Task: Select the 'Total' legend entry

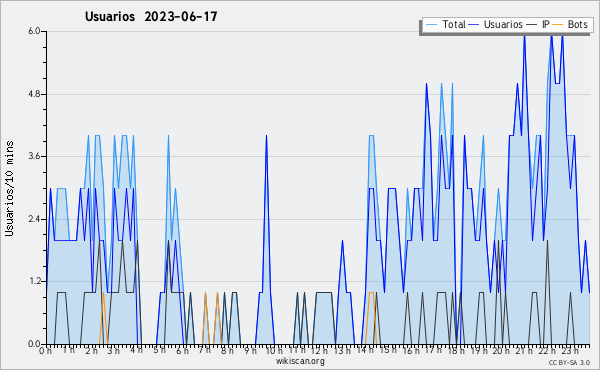Action: [445, 24]
